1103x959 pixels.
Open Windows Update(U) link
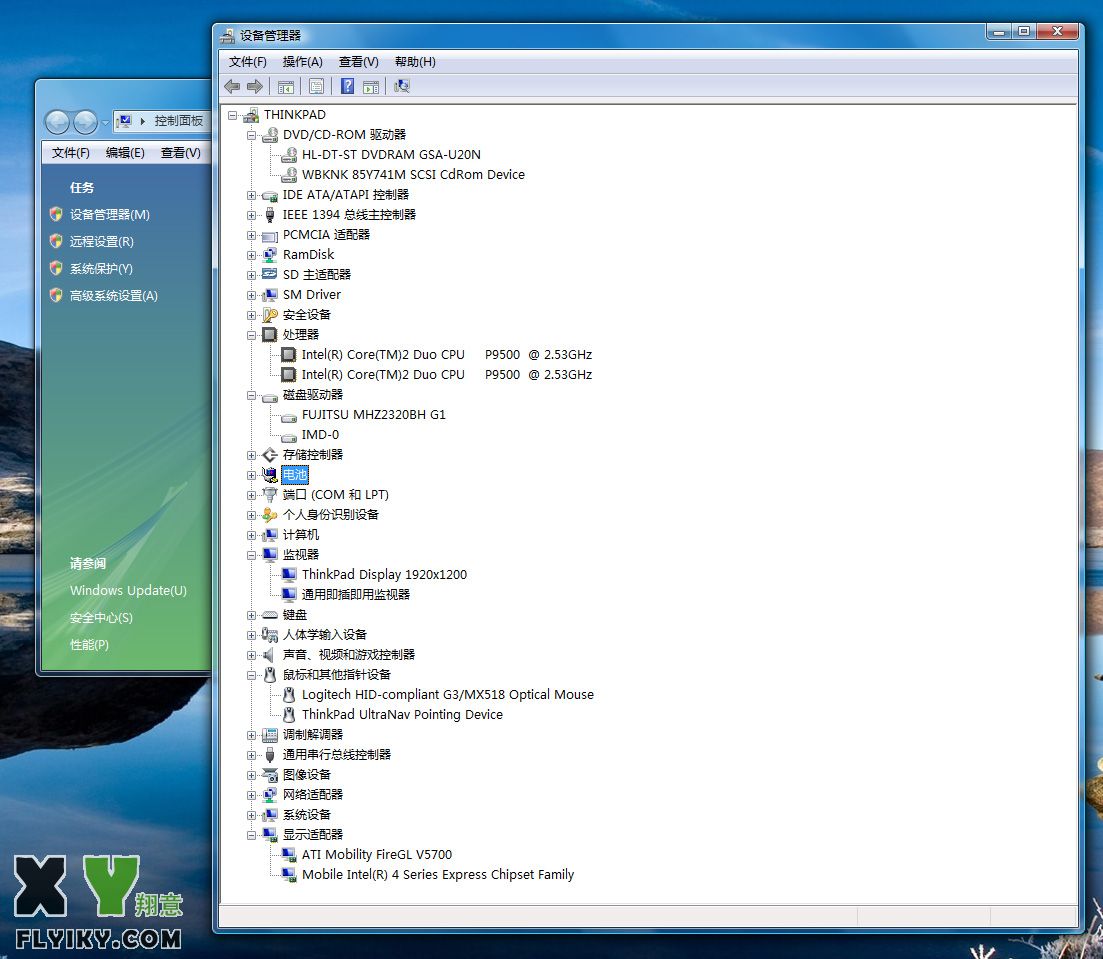click(128, 591)
